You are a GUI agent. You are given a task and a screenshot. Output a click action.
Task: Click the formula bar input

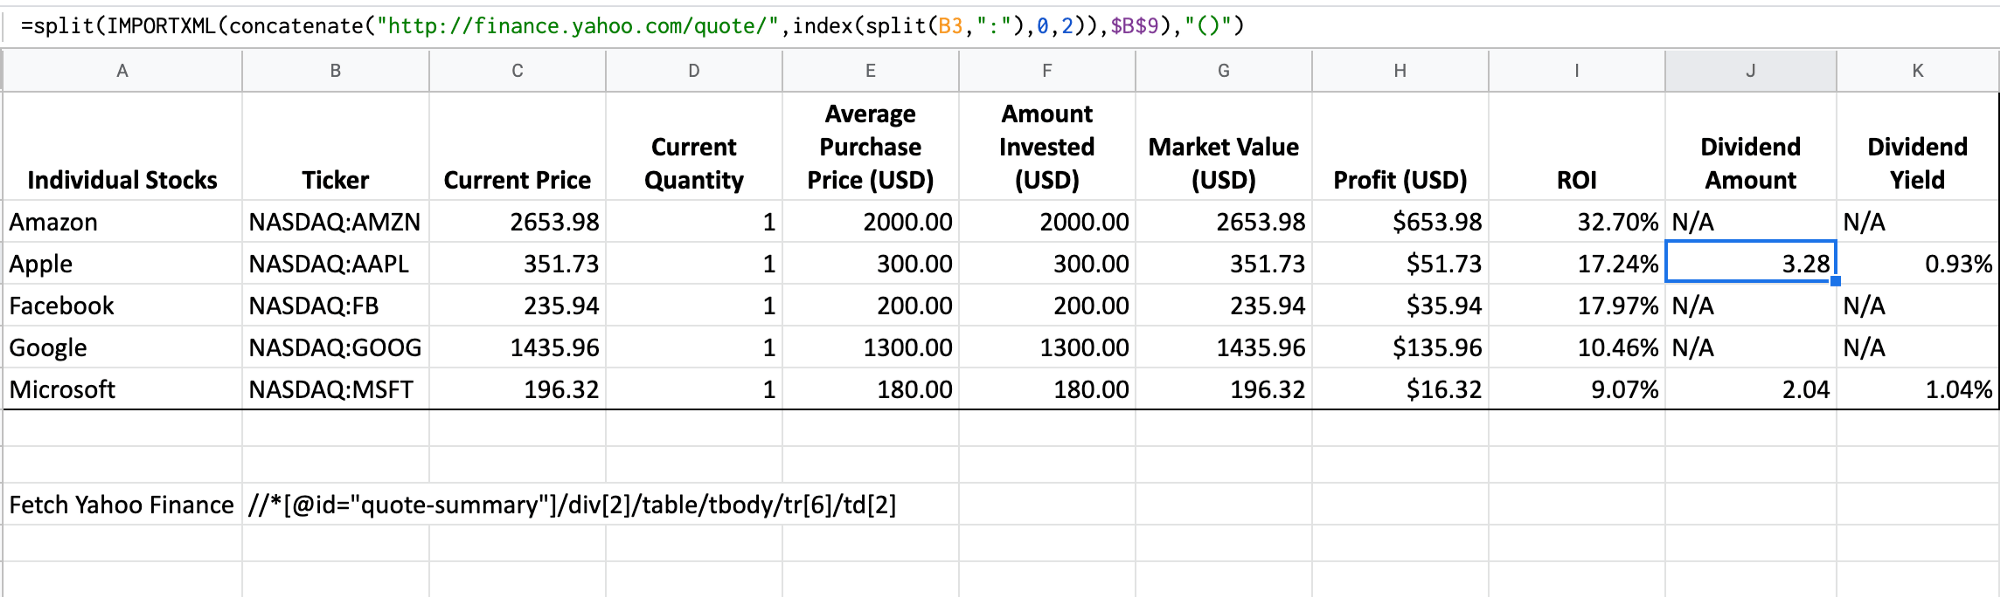point(1000,26)
